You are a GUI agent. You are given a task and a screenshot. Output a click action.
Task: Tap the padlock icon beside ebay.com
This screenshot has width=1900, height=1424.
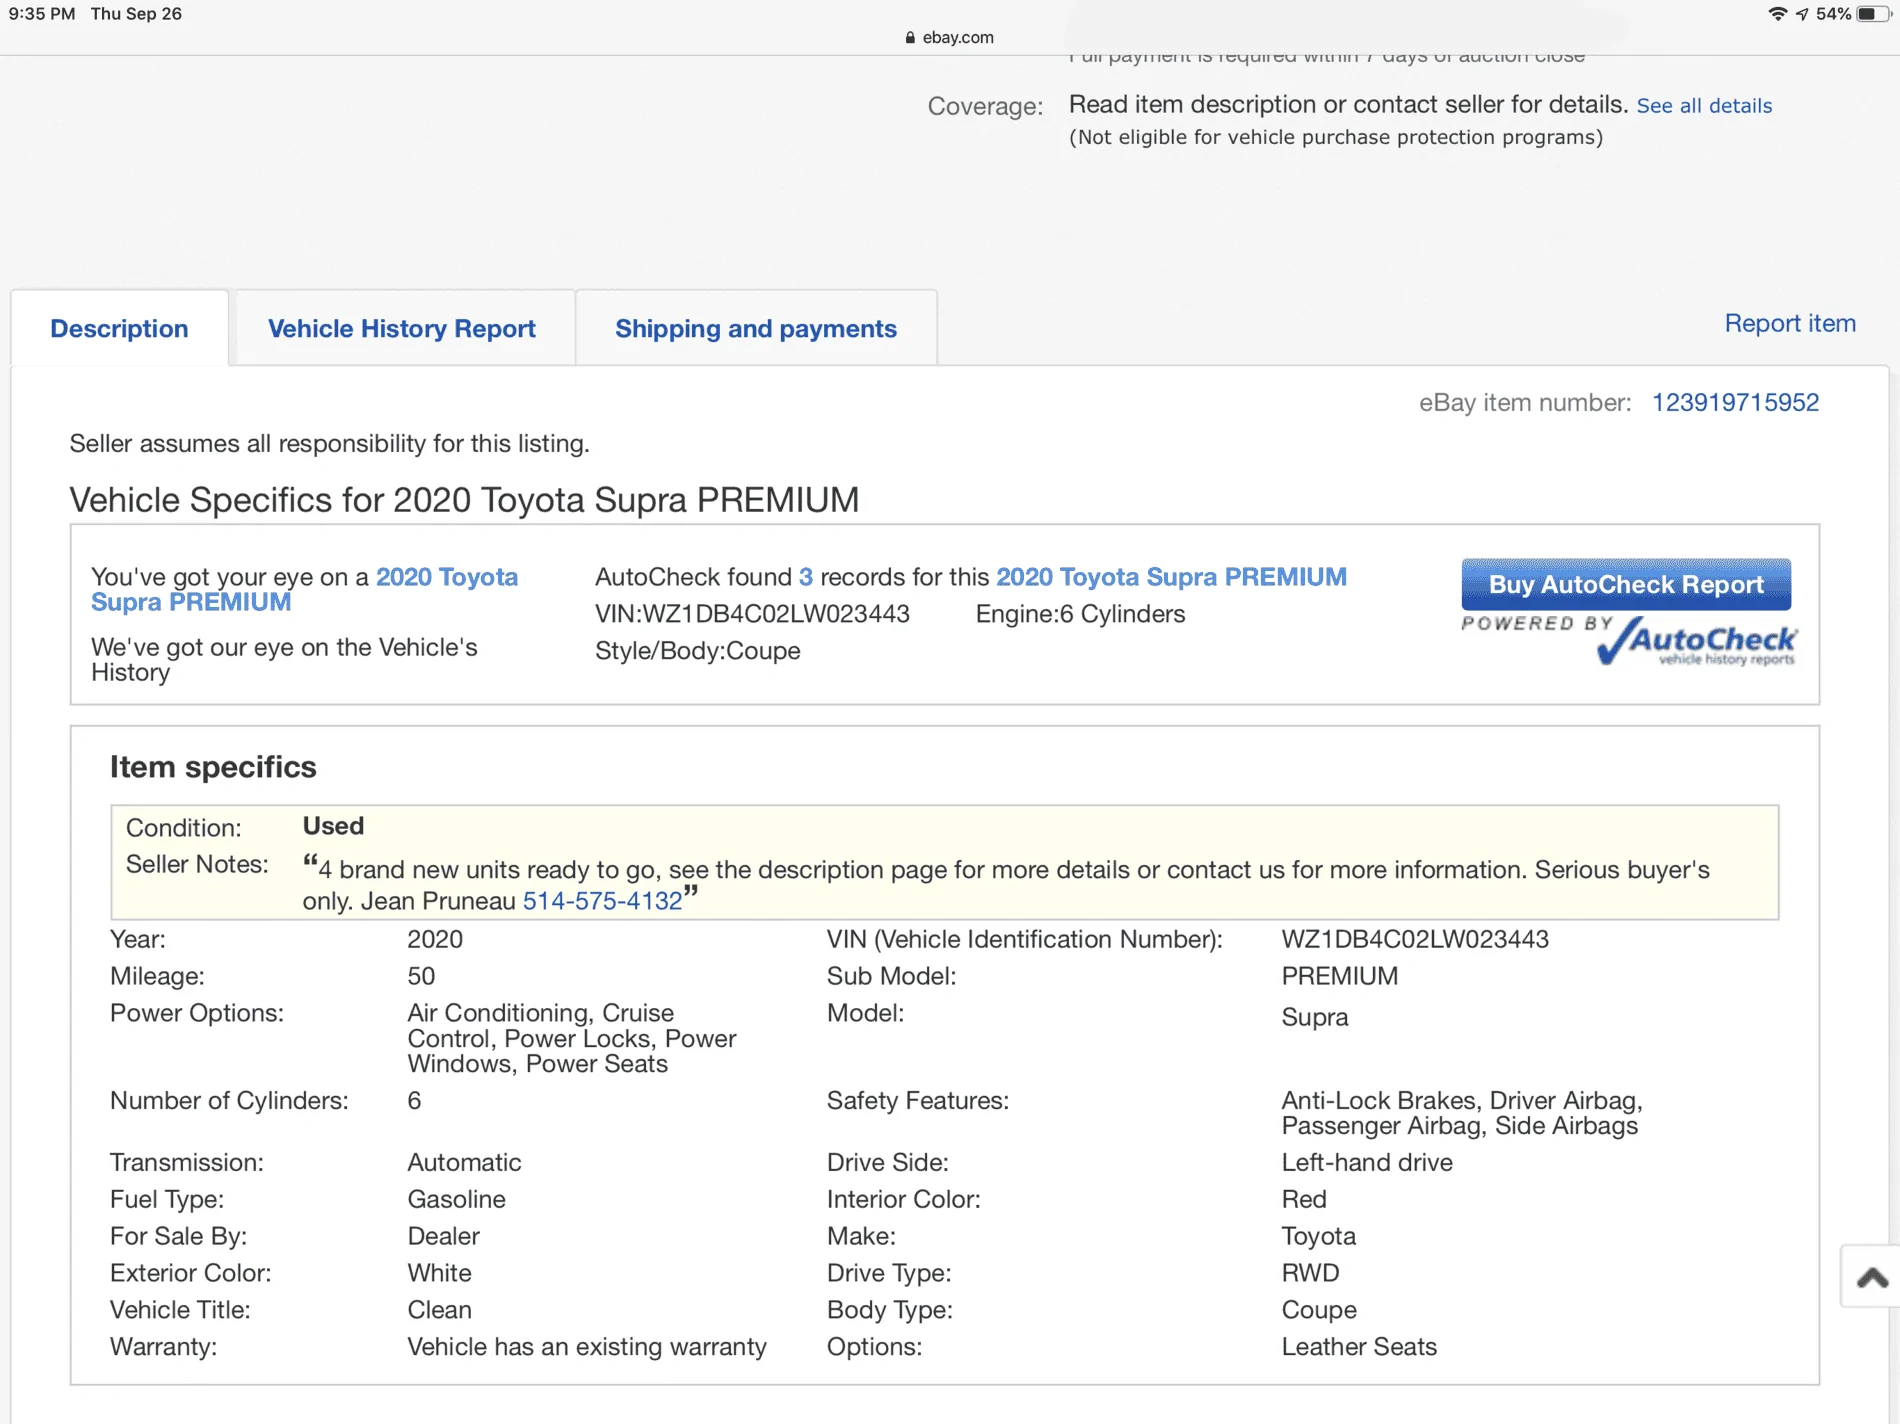coord(910,37)
